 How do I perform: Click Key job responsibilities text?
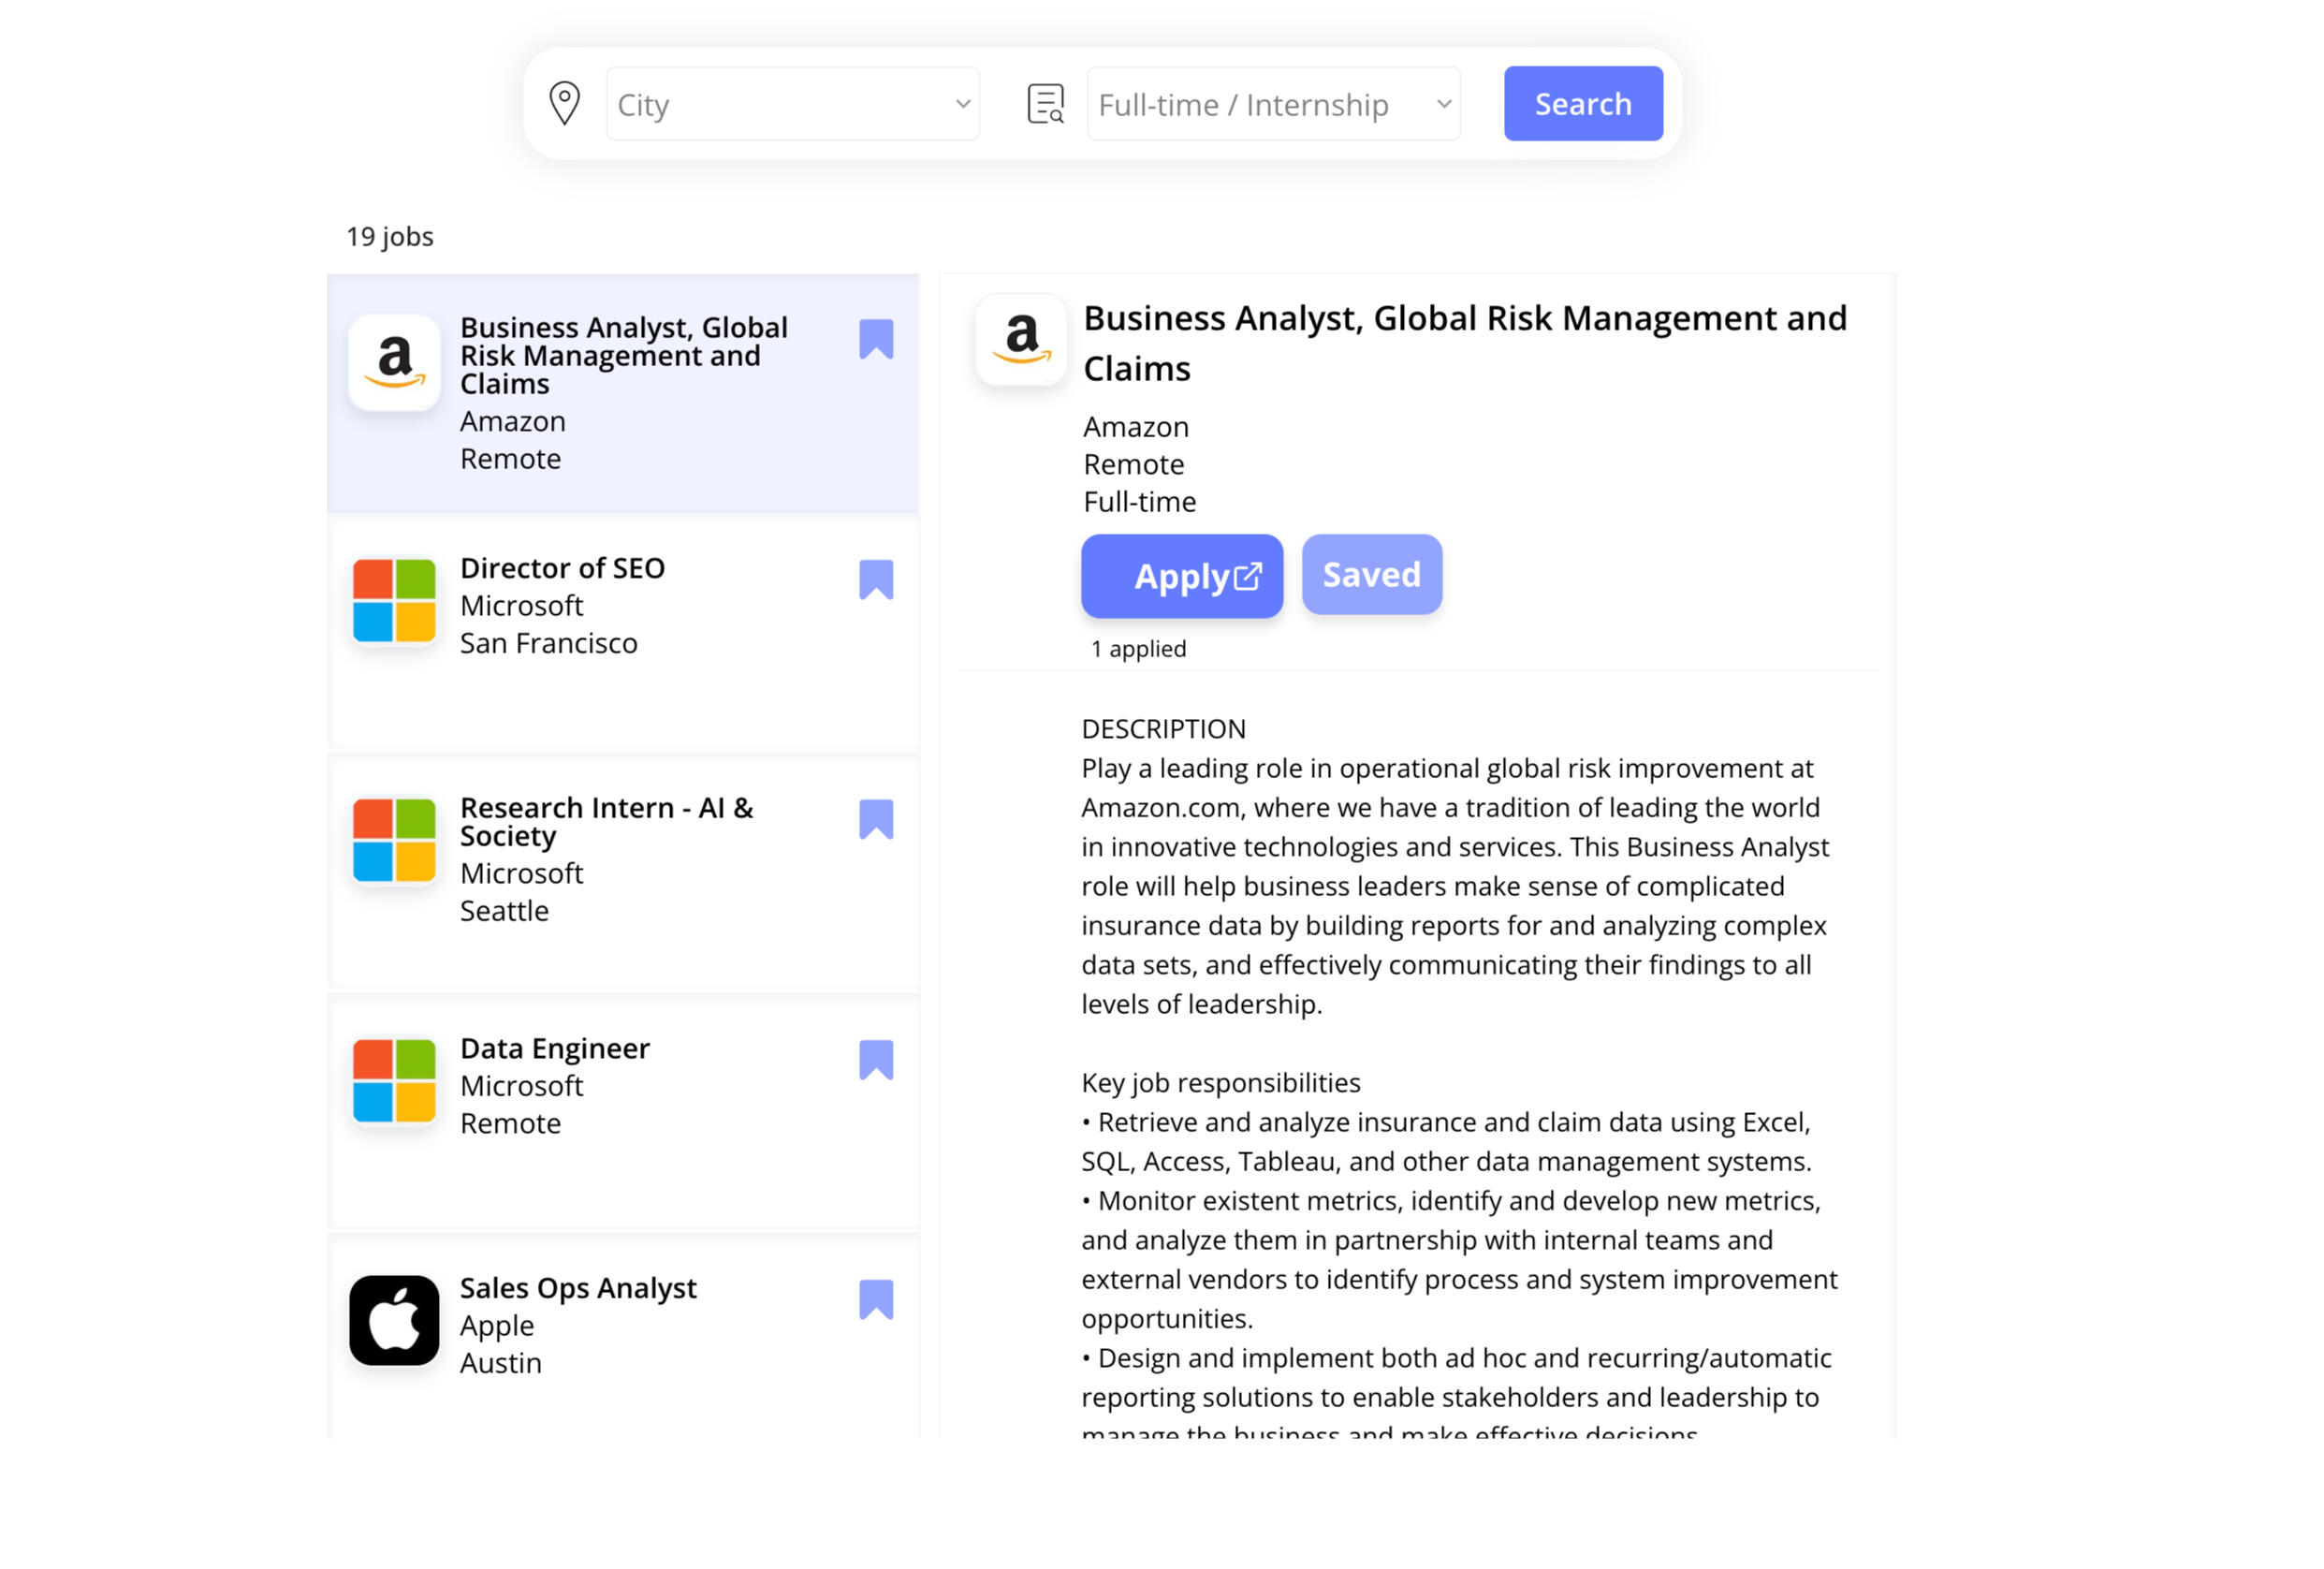pyautogui.click(x=1221, y=1084)
